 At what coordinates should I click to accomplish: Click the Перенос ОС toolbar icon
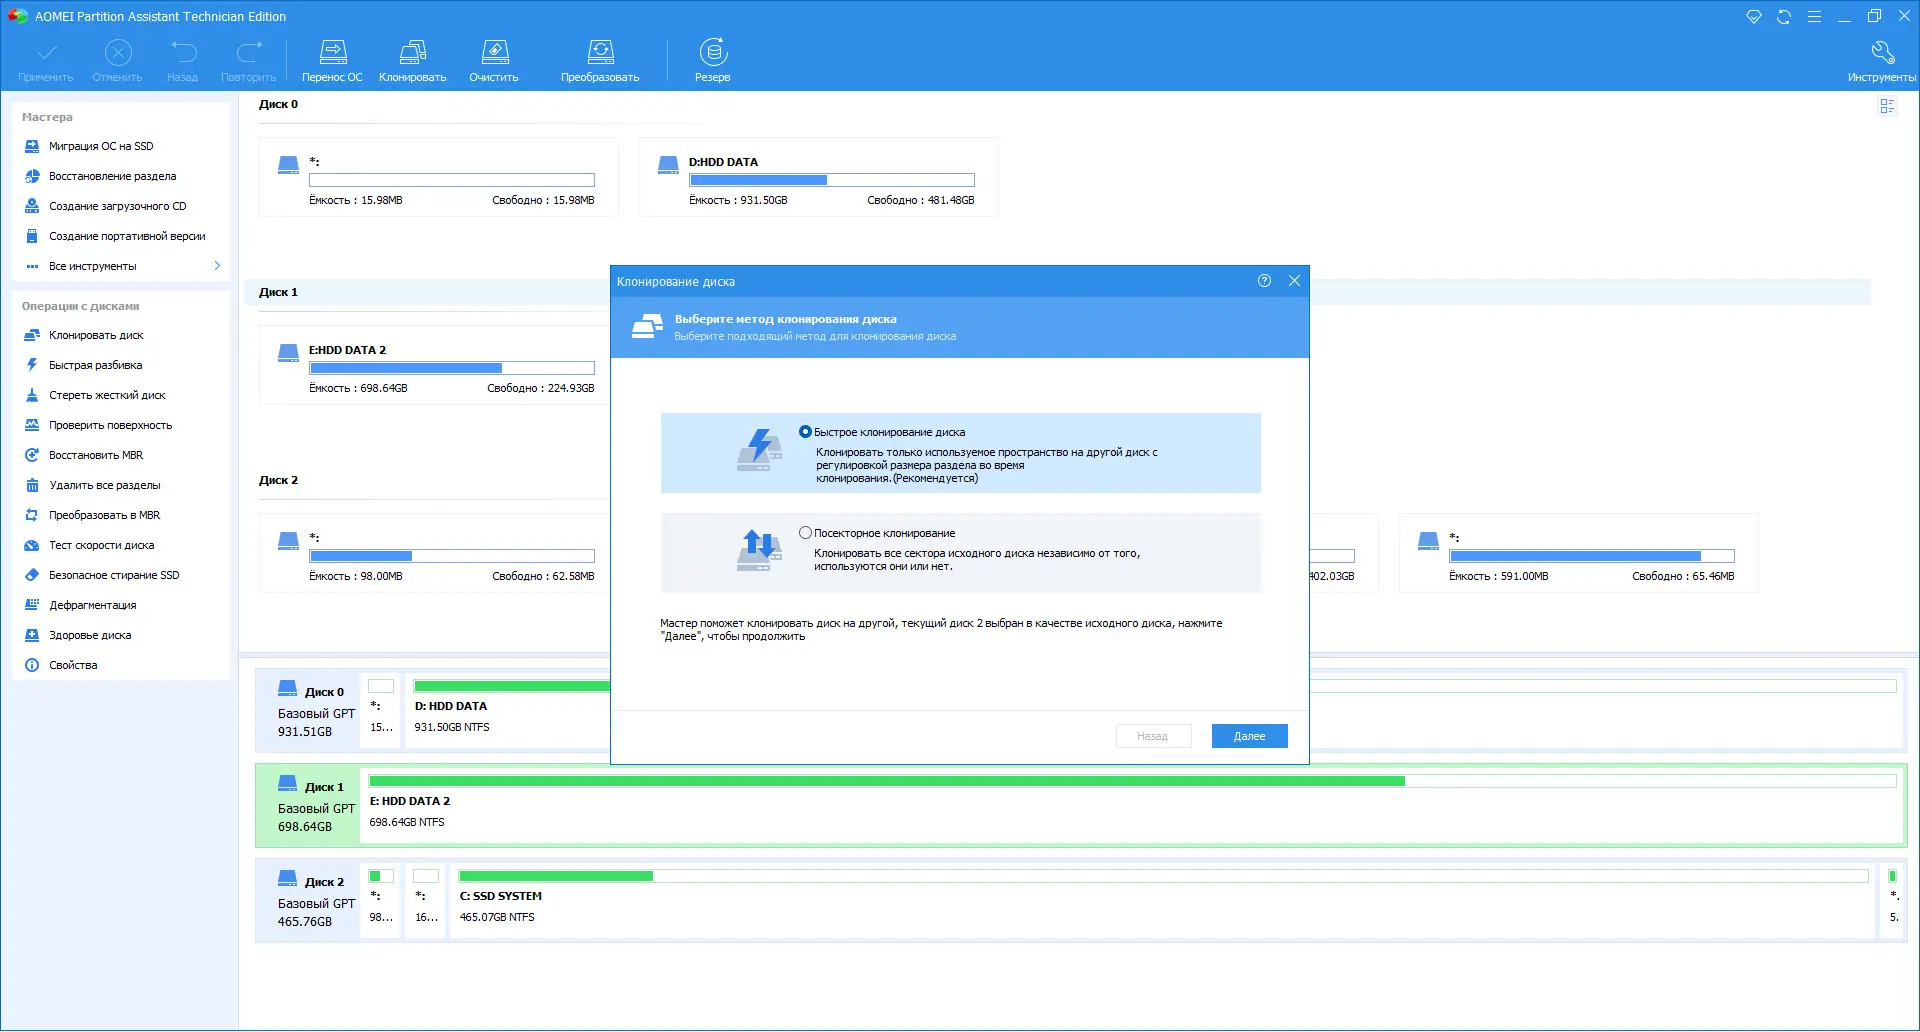tap(332, 61)
